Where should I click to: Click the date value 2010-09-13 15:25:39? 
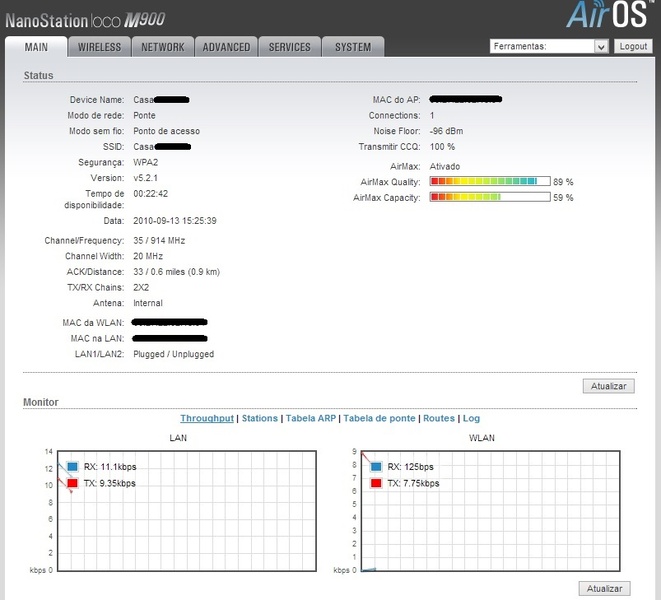click(175, 221)
